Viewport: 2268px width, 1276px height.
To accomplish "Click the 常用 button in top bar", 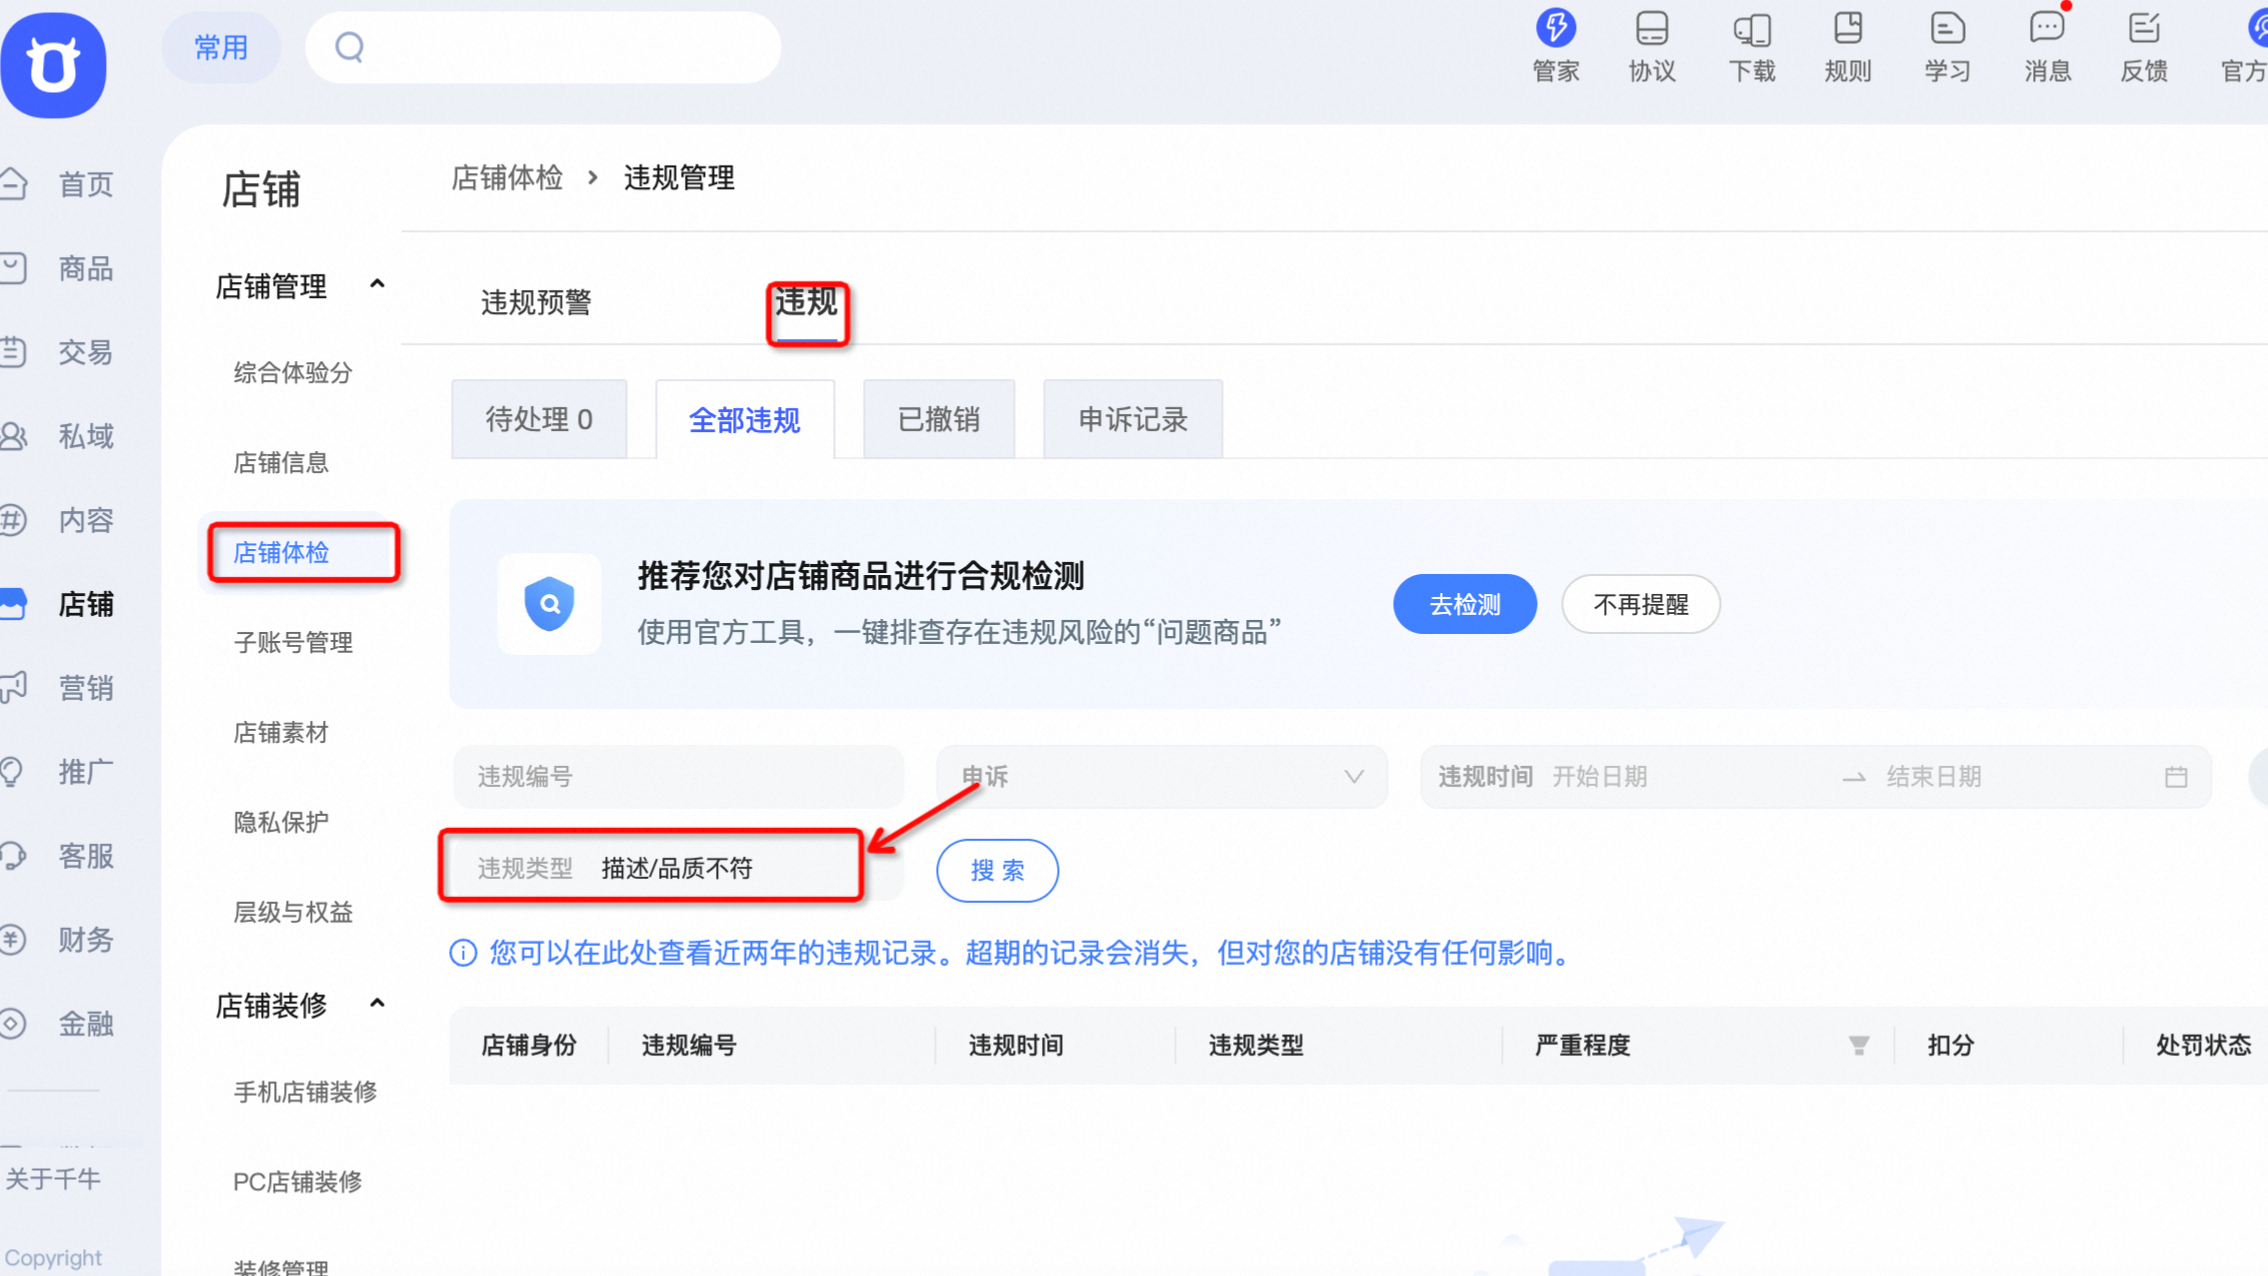I will [221, 47].
